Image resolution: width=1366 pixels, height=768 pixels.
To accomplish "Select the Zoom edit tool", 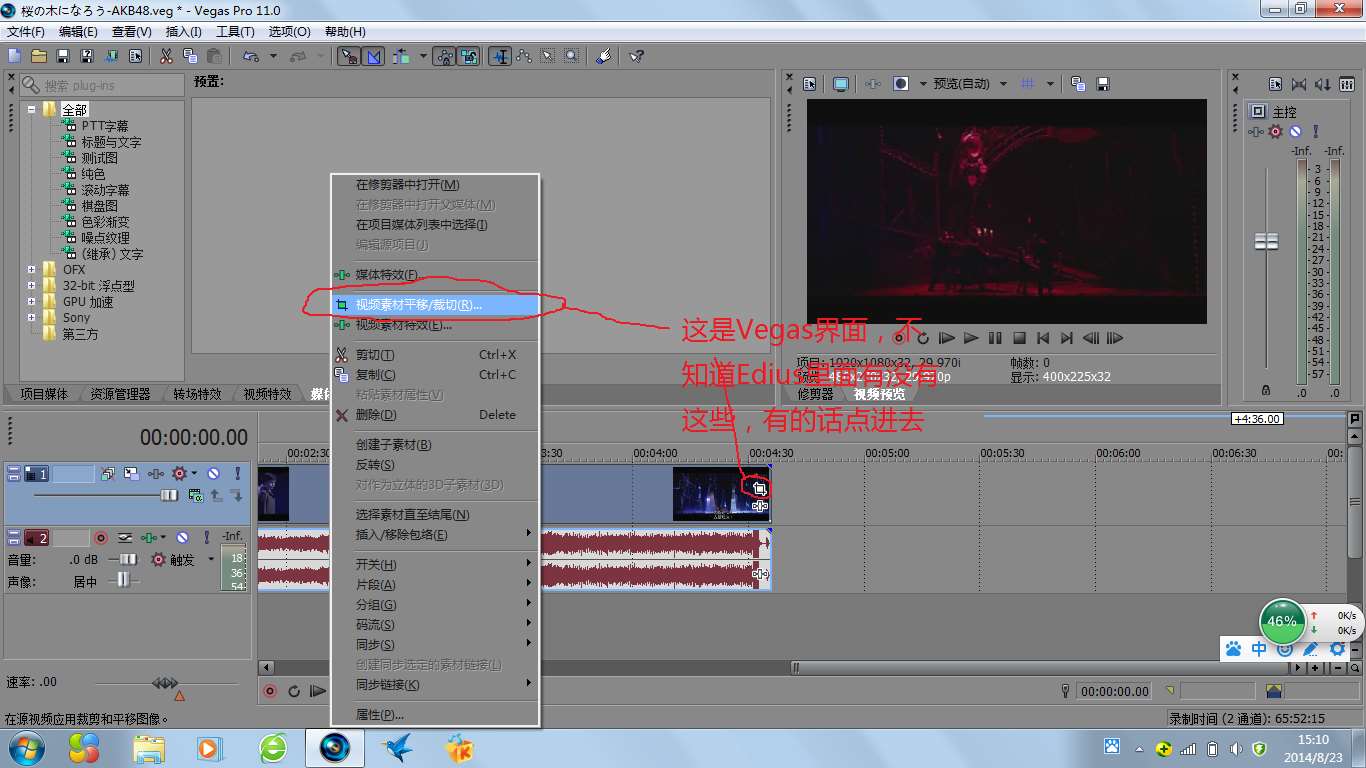I will [x=571, y=56].
